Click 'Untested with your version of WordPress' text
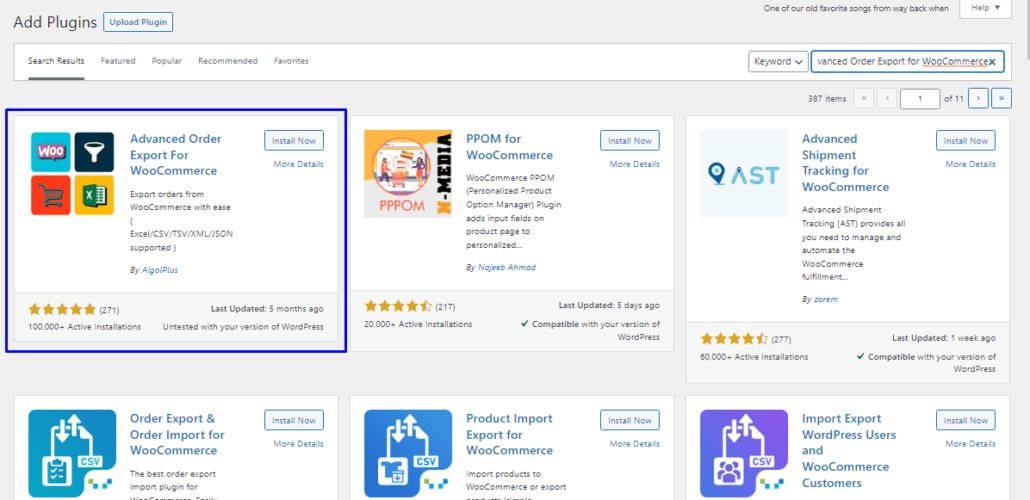Image resolution: width=1030 pixels, height=500 pixels. (243, 327)
